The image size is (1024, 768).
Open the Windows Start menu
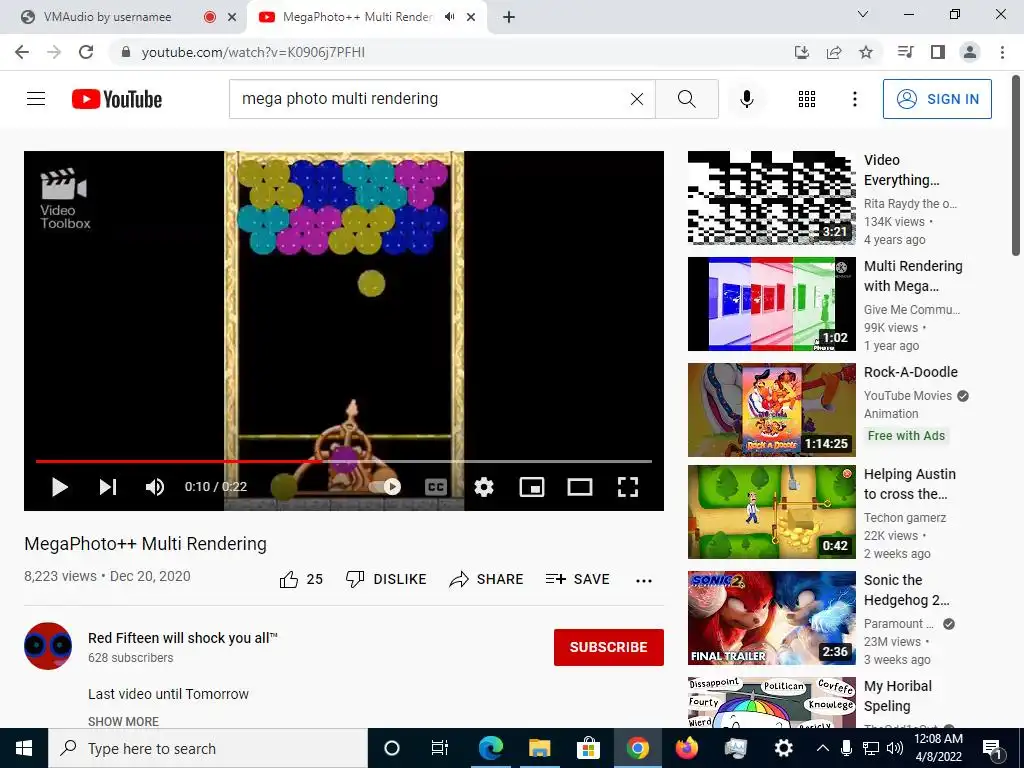pyautogui.click(x=24, y=748)
